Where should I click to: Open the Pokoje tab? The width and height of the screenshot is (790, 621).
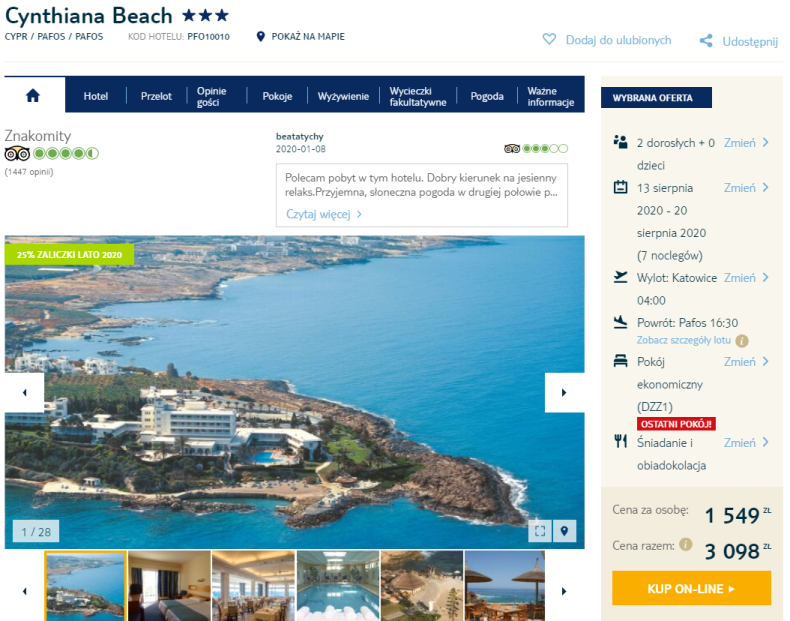pos(277,96)
